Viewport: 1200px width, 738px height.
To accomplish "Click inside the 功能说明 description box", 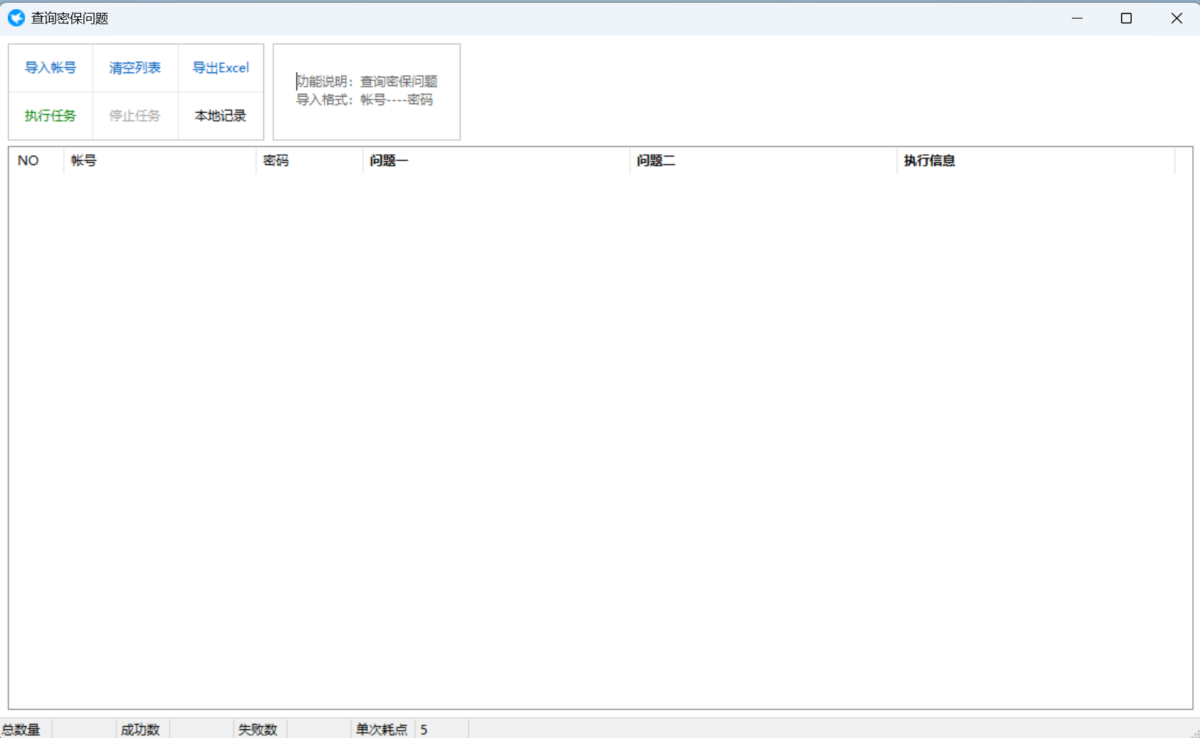I will click(x=367, y=92).
